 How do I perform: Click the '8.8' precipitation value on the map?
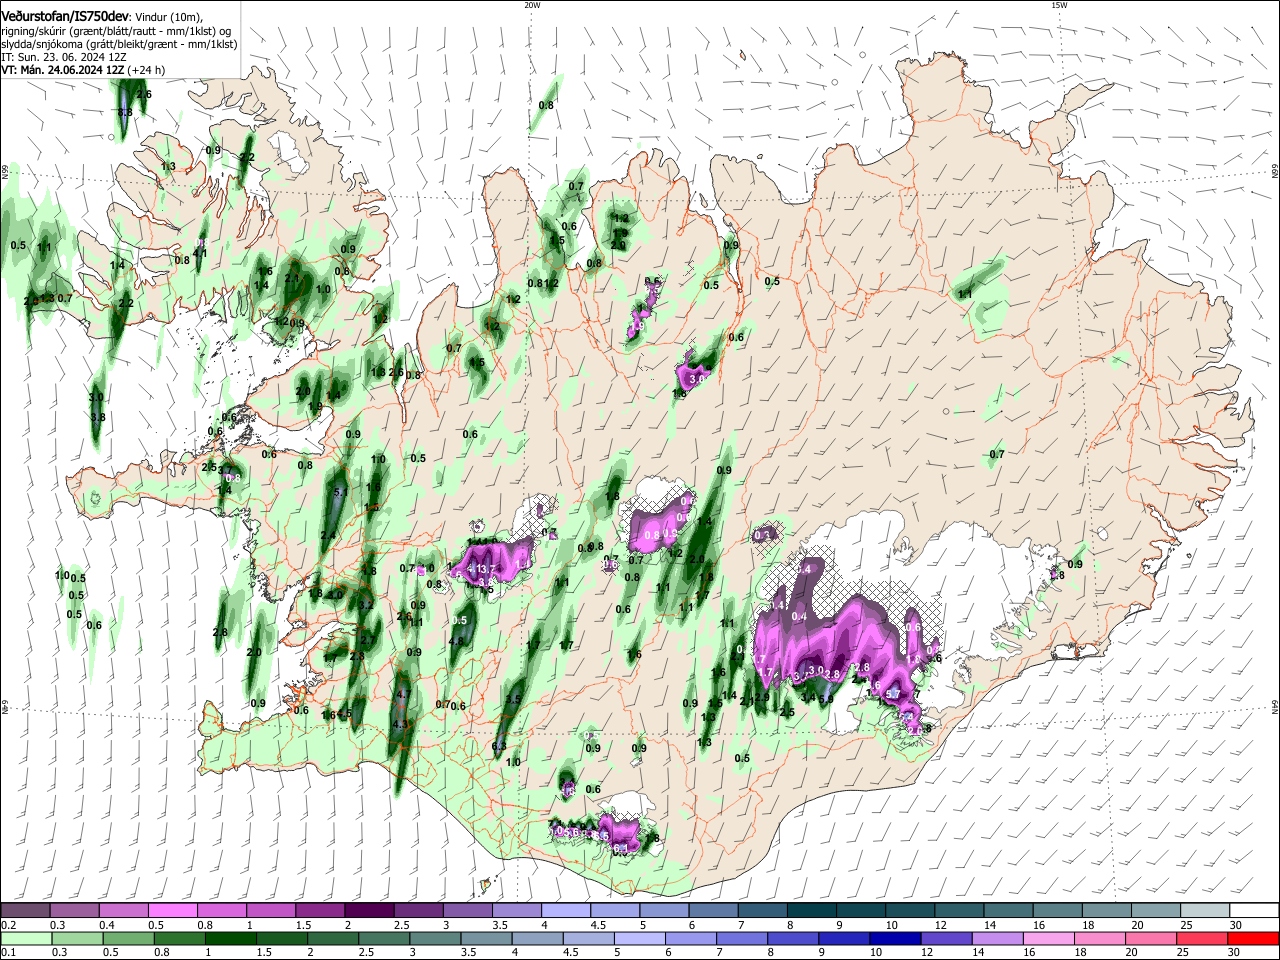coord(126,112)
